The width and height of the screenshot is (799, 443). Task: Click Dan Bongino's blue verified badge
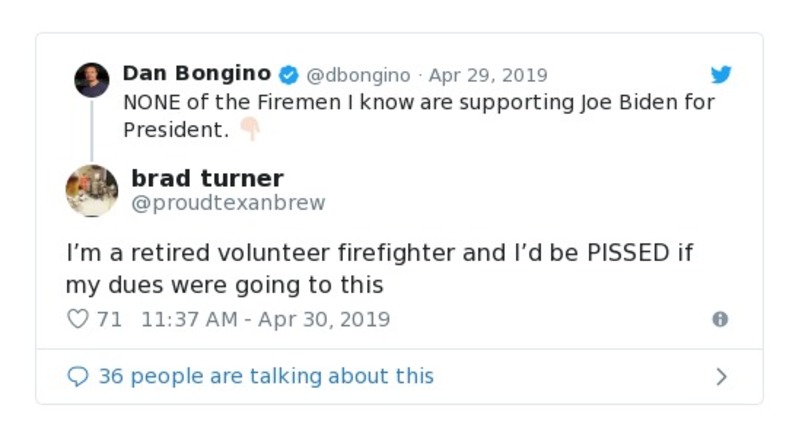pos(288,75)
